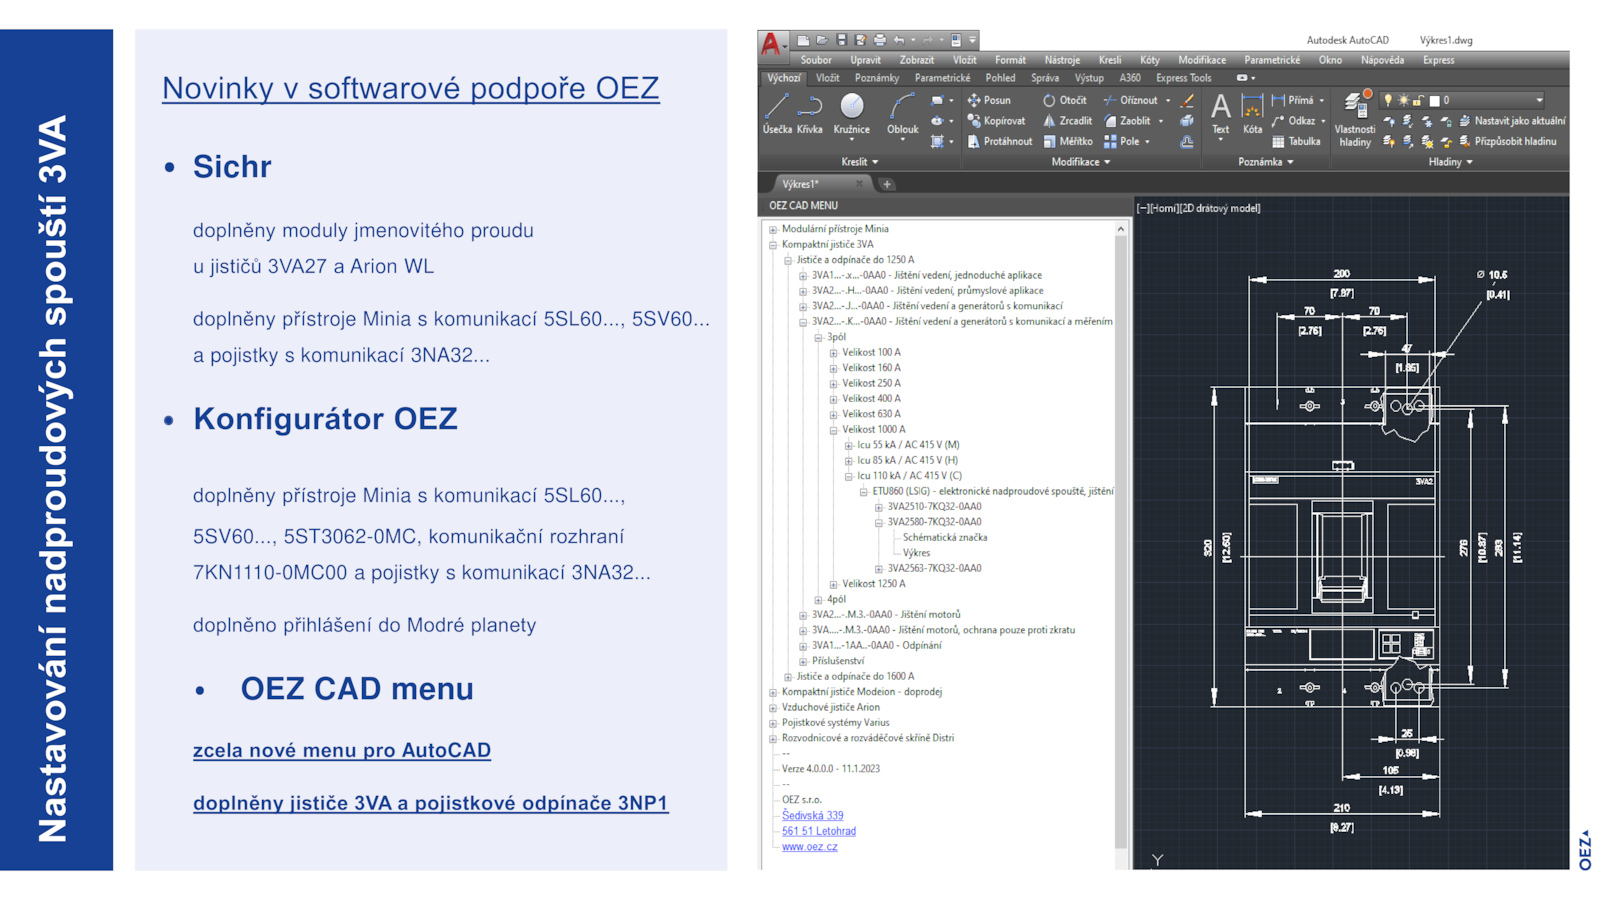Click the Open file quick-access icon
Viewport: 1600px width, 900px height.
point(822,40)
